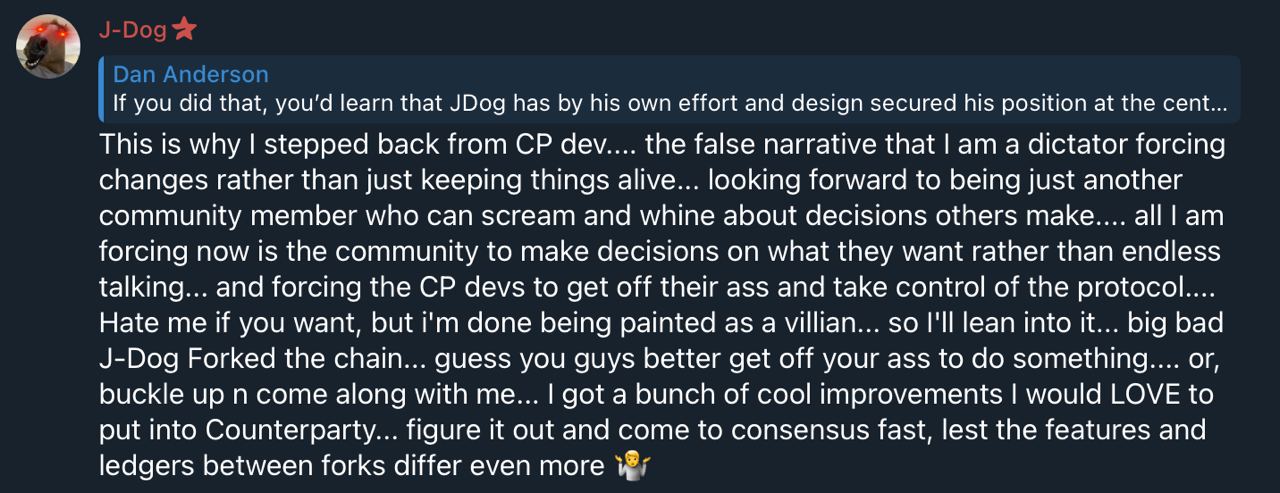Click the blue vertical bar of the reply quote

tap(101, 88)
